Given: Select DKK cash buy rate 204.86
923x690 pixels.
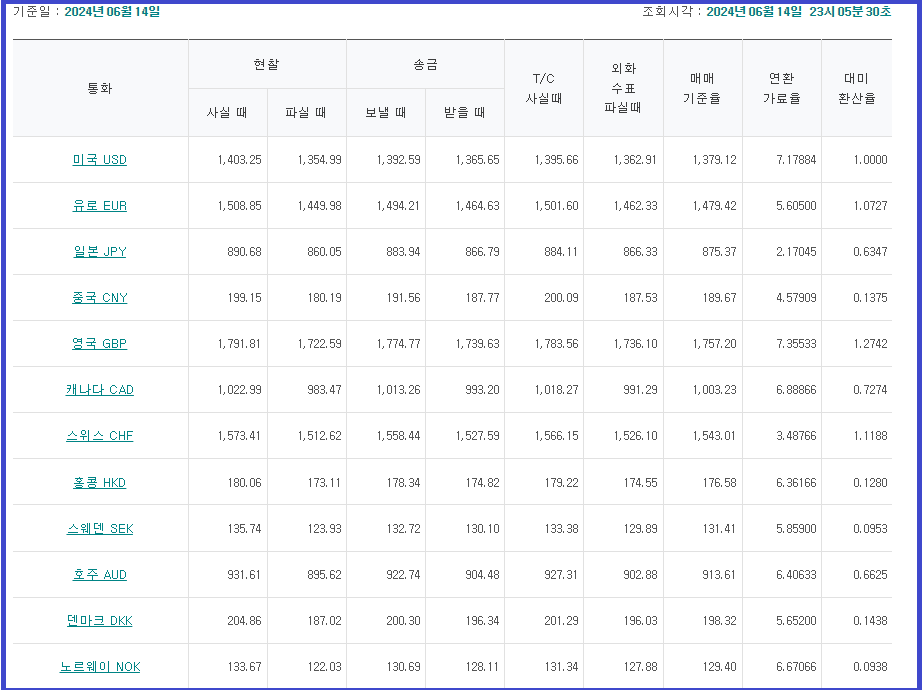Looking at the screenshot, I should point(244,621).
